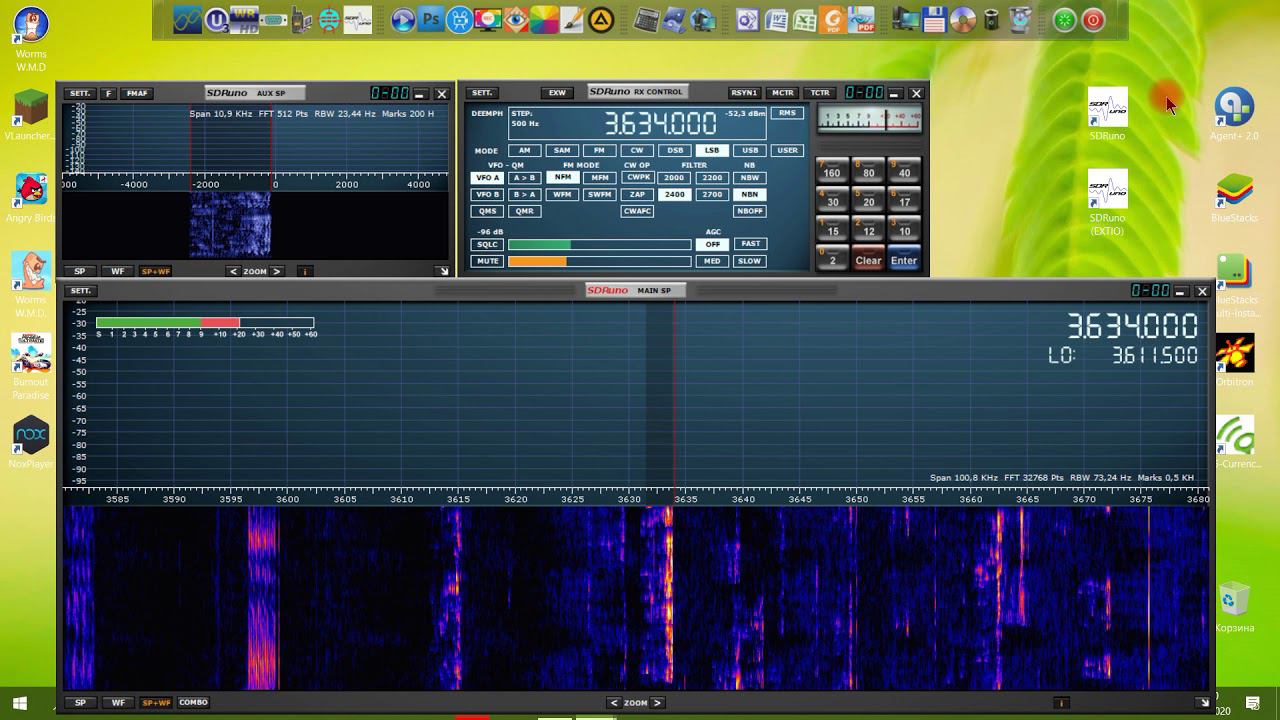Open SETT. in the RX Control panel
The height and width of the screenshot is (720, 1280).
coord(482,93)
